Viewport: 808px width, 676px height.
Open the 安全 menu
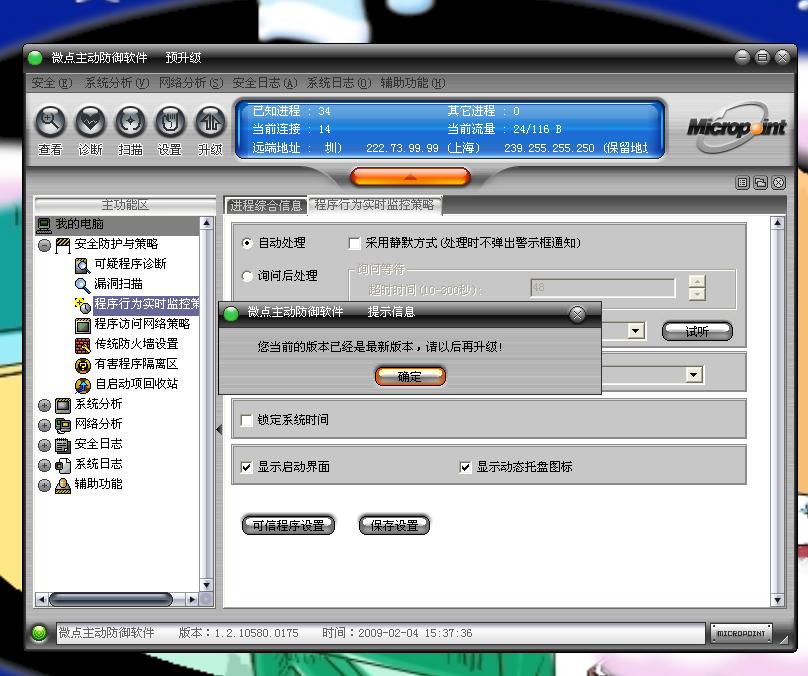click(x=52, y=83)
